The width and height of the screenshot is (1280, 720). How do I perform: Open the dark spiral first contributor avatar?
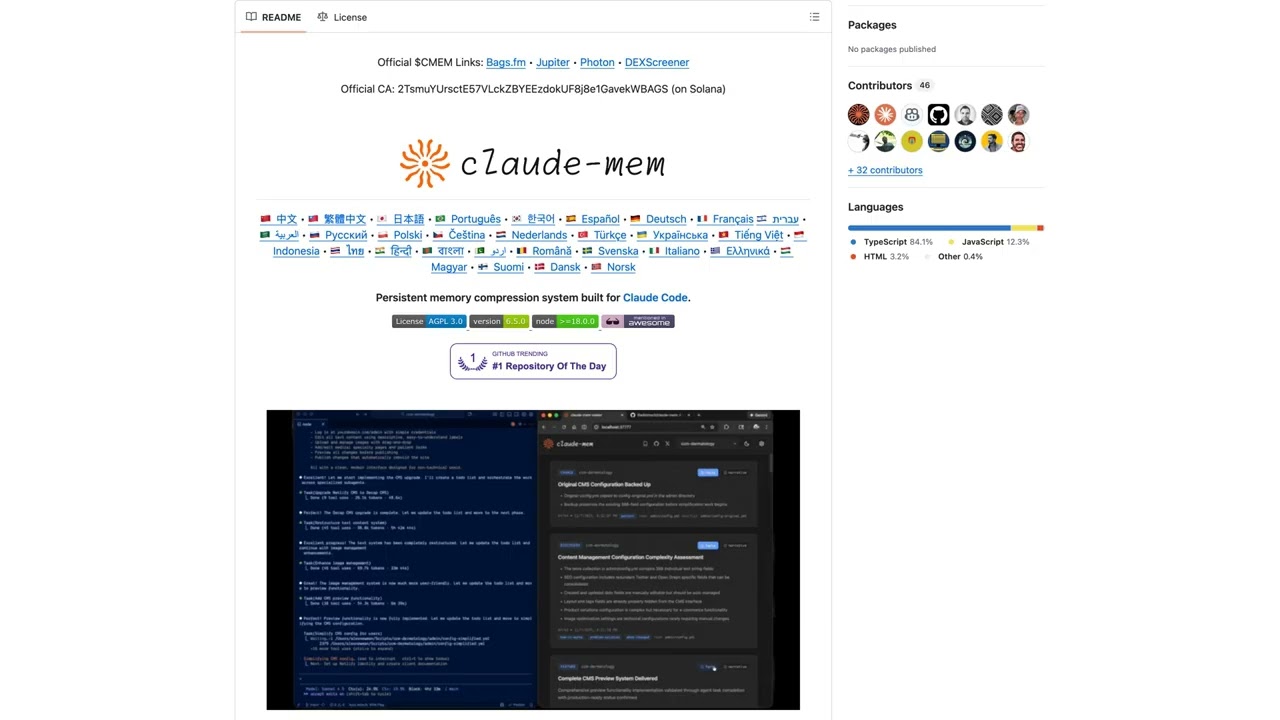point(859,115)
